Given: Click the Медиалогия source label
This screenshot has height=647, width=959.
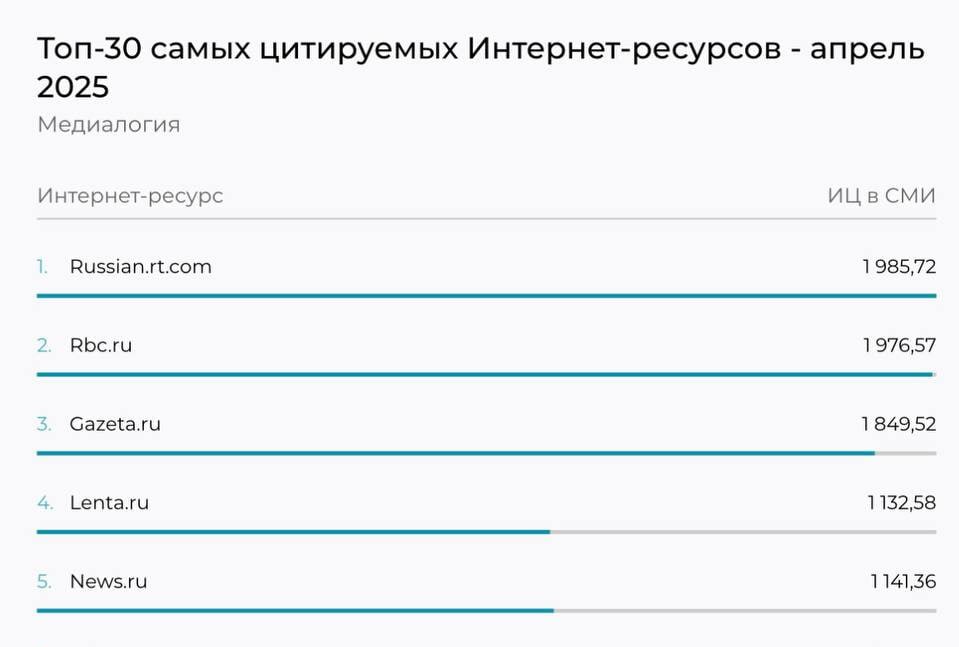Looking at the screenshot, I should pyautogui.click(x=108, y=125).
